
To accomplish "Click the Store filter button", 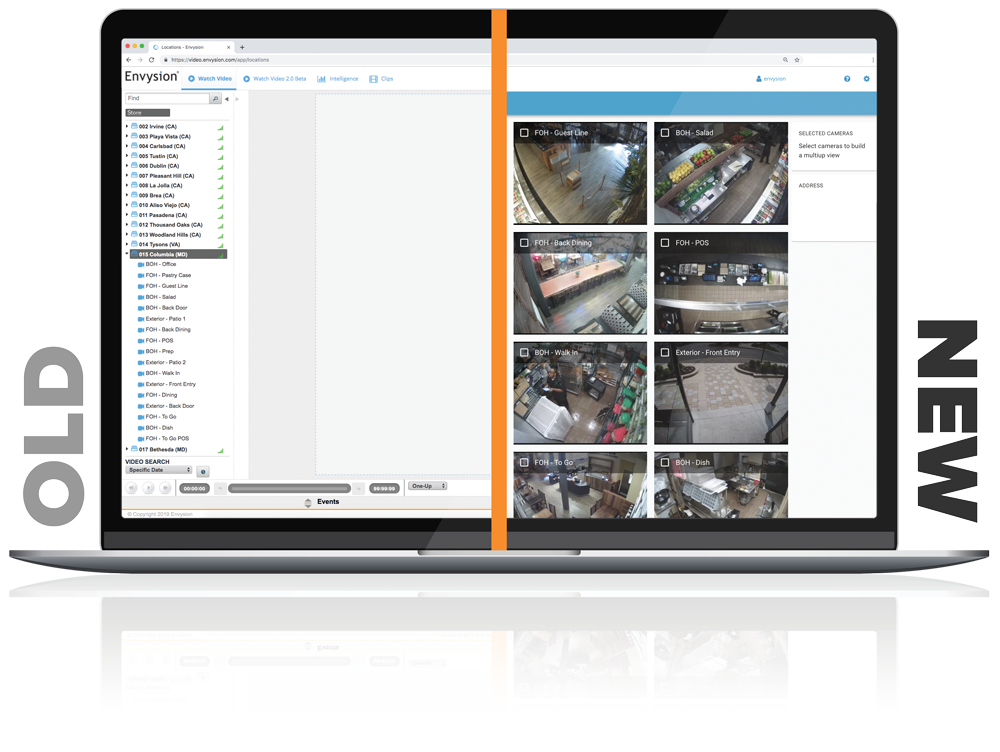I will [x=147, y=113].
